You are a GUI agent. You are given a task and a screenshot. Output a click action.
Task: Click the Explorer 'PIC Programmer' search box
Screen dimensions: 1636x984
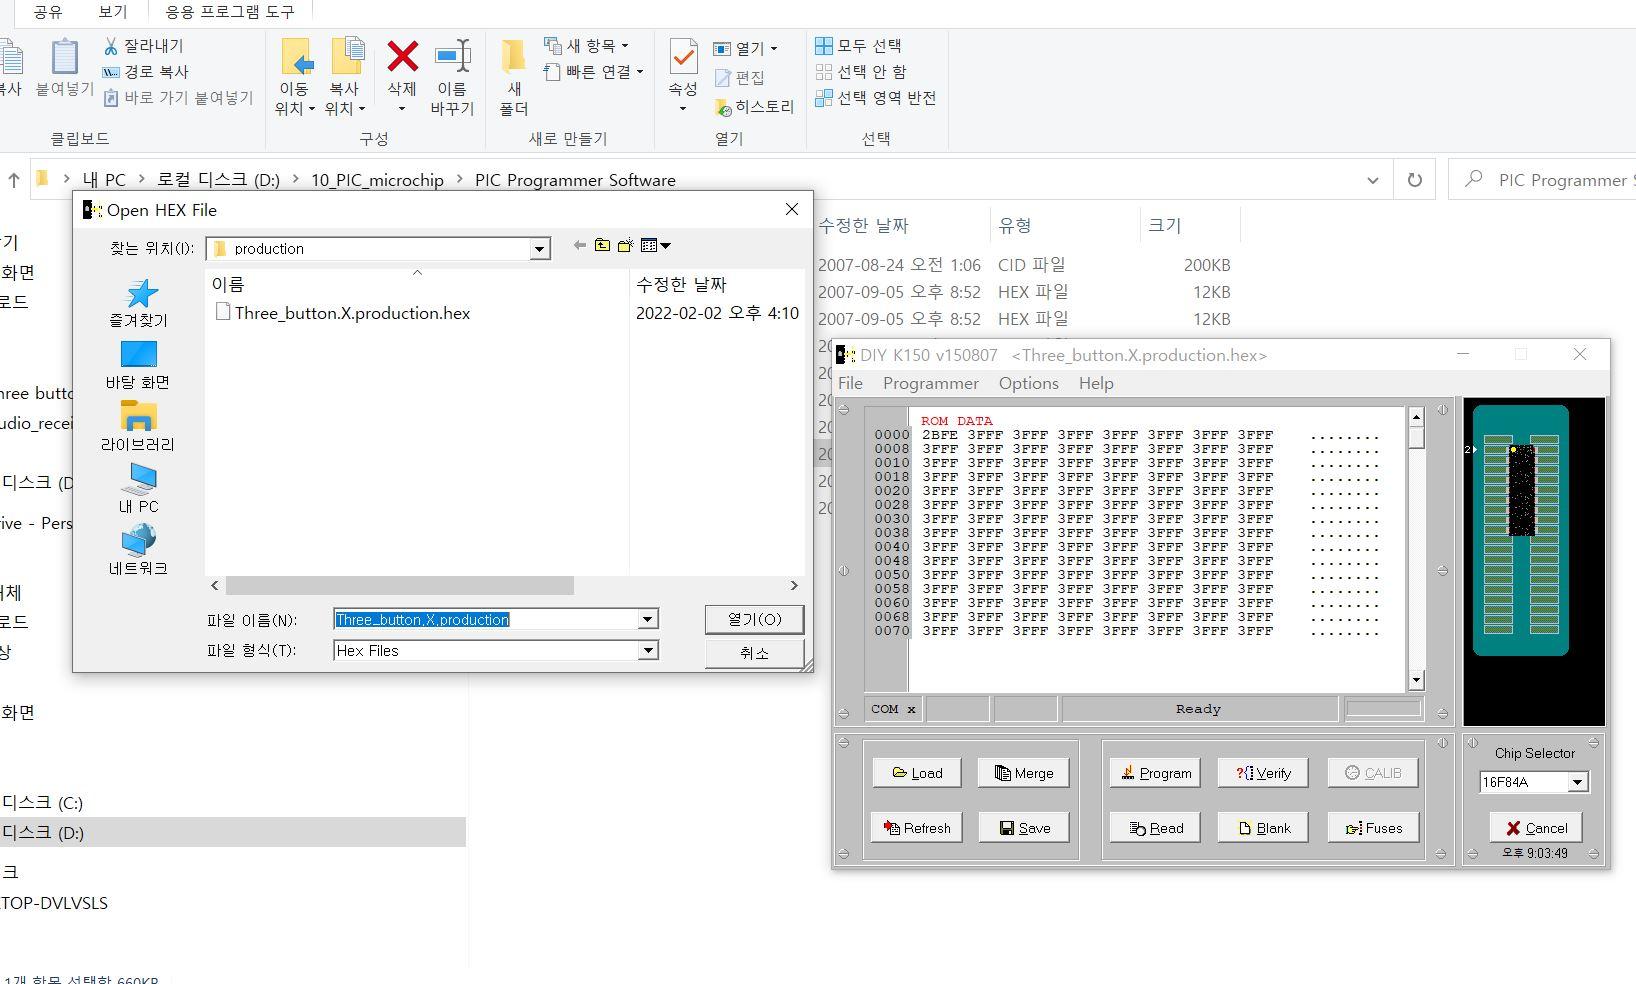click(x=1544, y=180)
